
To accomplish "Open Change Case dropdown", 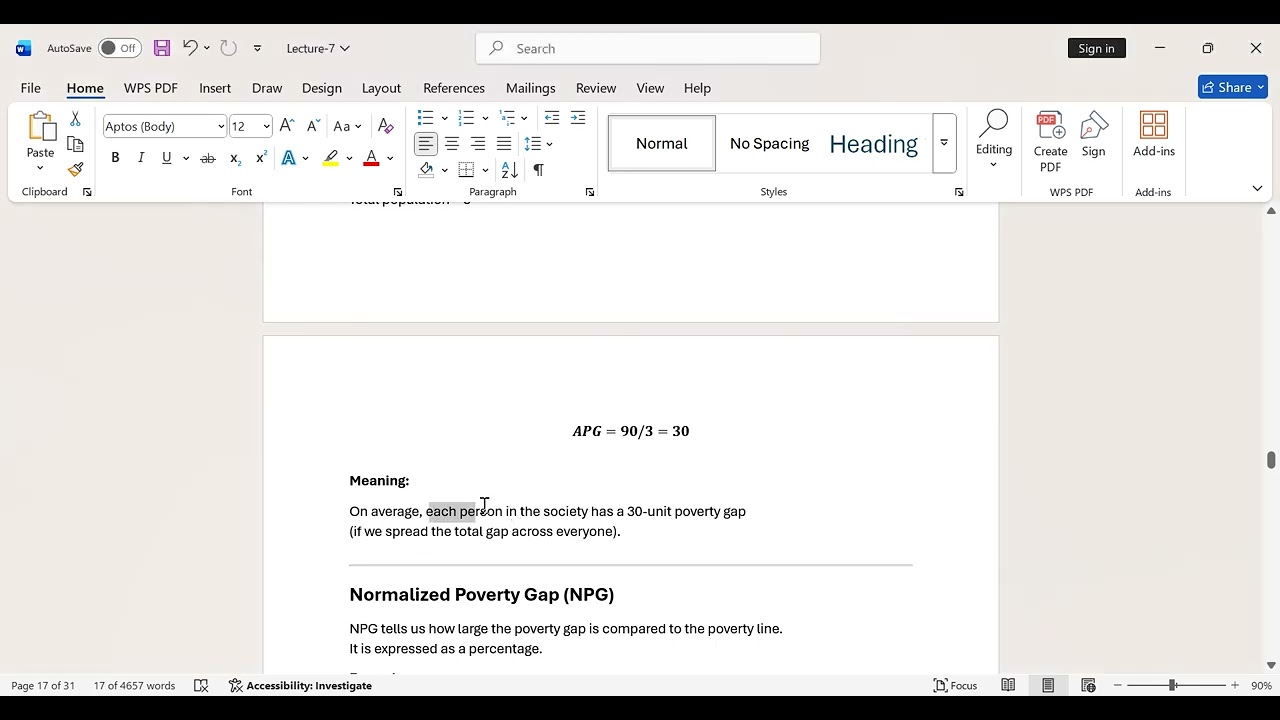I will point(347,126).
